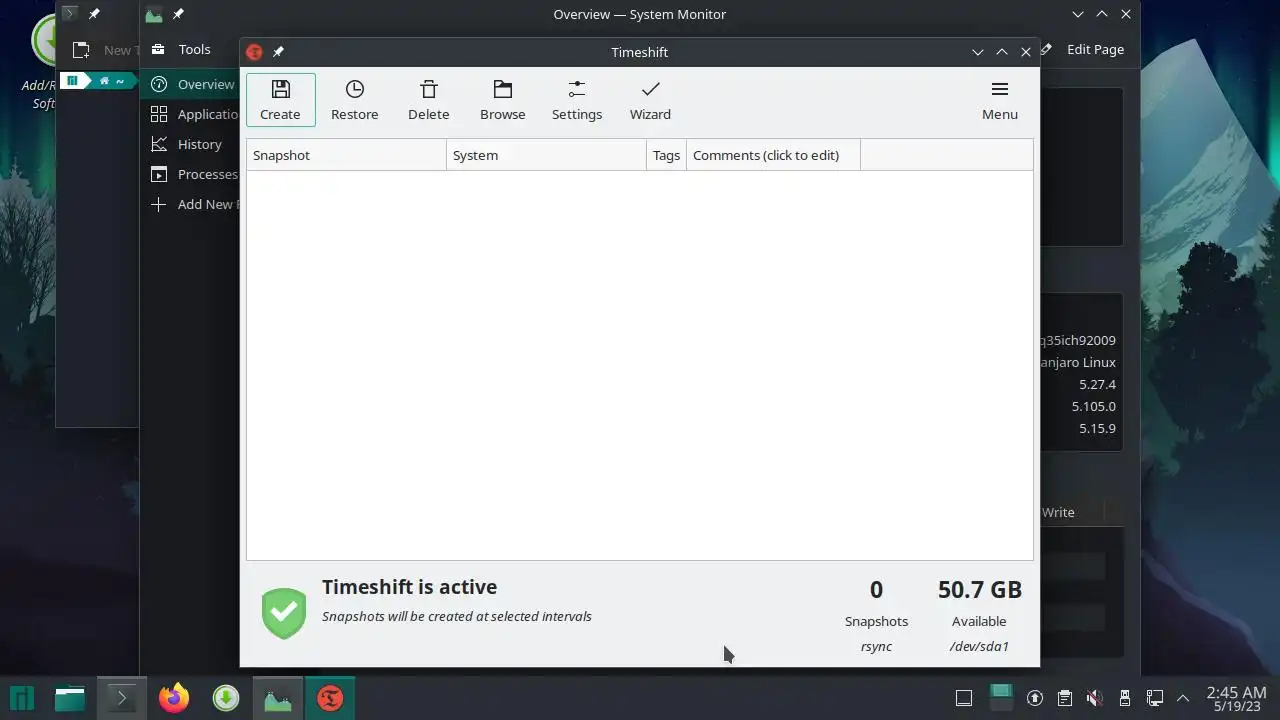
Task: Open network connections tray icon
Action: 1155,698
